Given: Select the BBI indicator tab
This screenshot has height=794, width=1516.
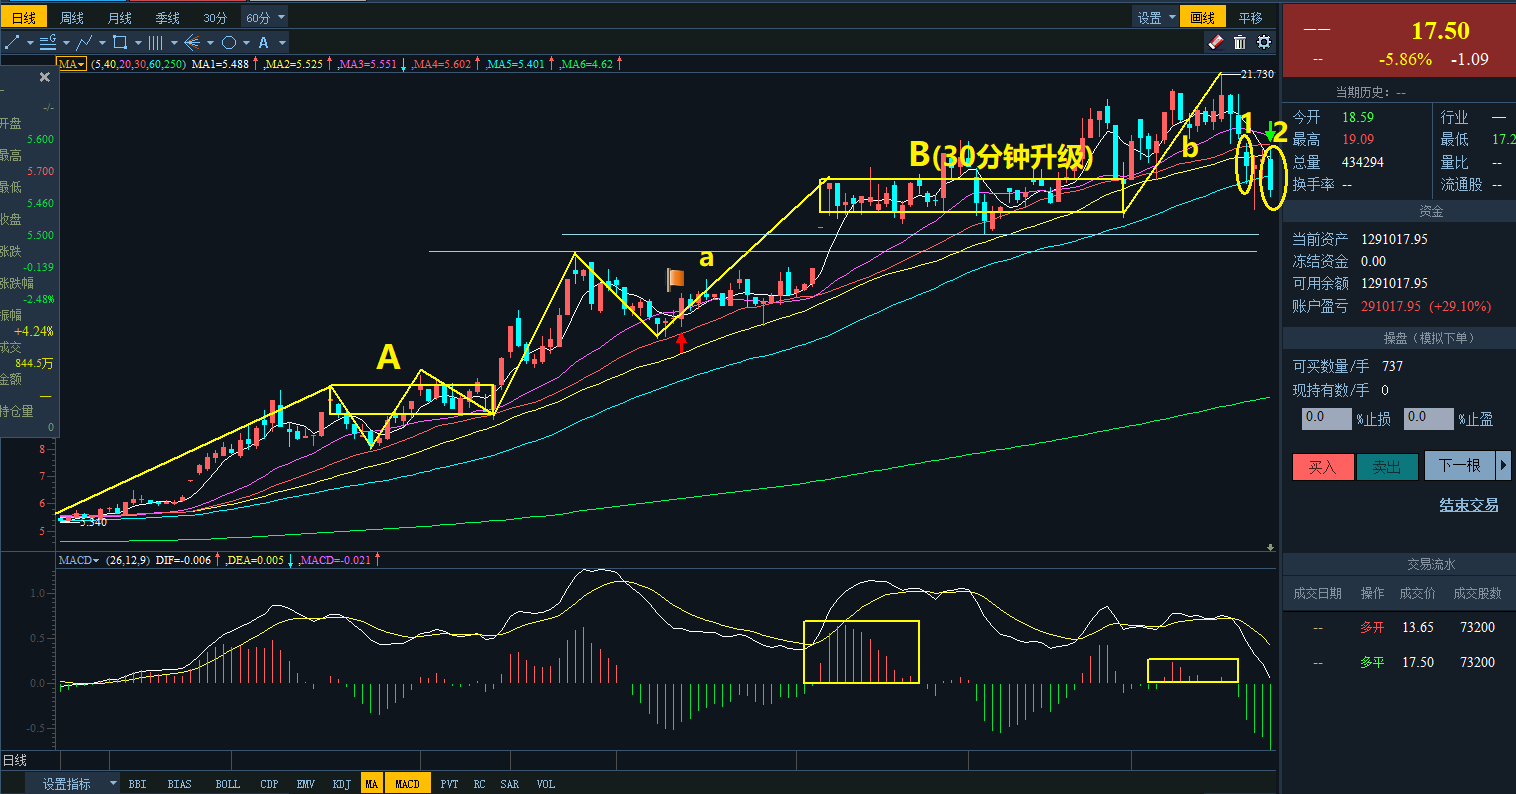Looking at the screenshot, I should (x=137, y=784).
